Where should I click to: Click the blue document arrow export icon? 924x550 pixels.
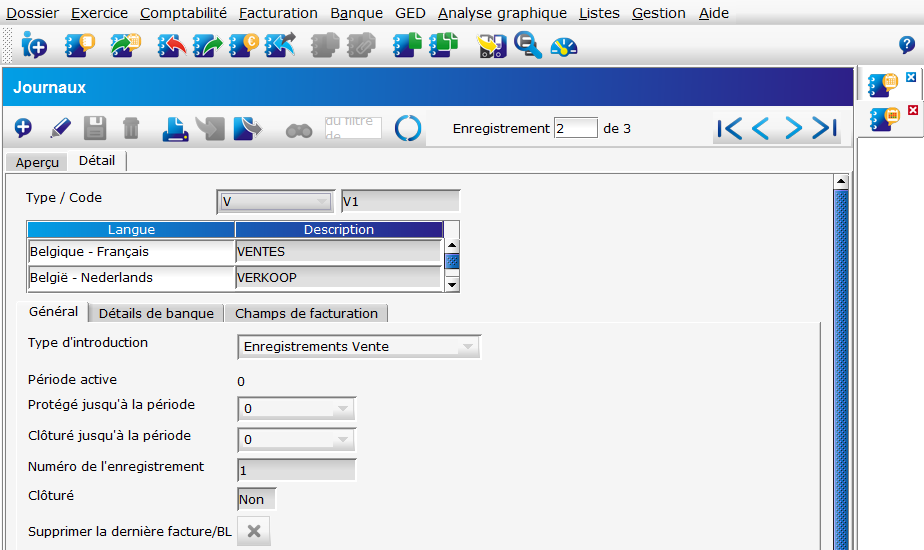point(248,129)
